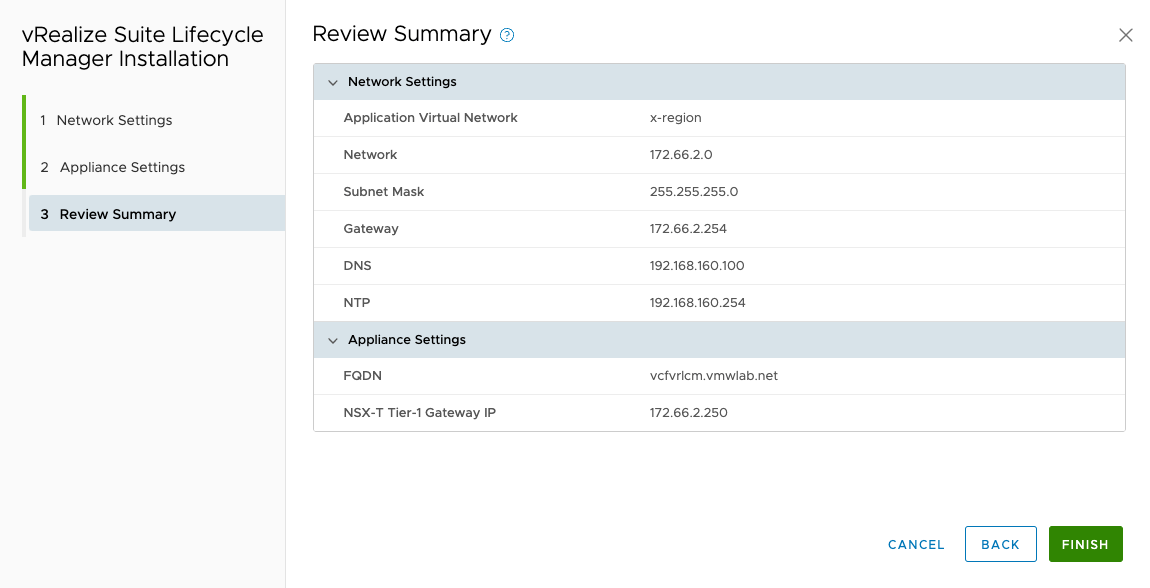Click the NSX-T Tier-1 Gateway IP label

pos(420,413)
